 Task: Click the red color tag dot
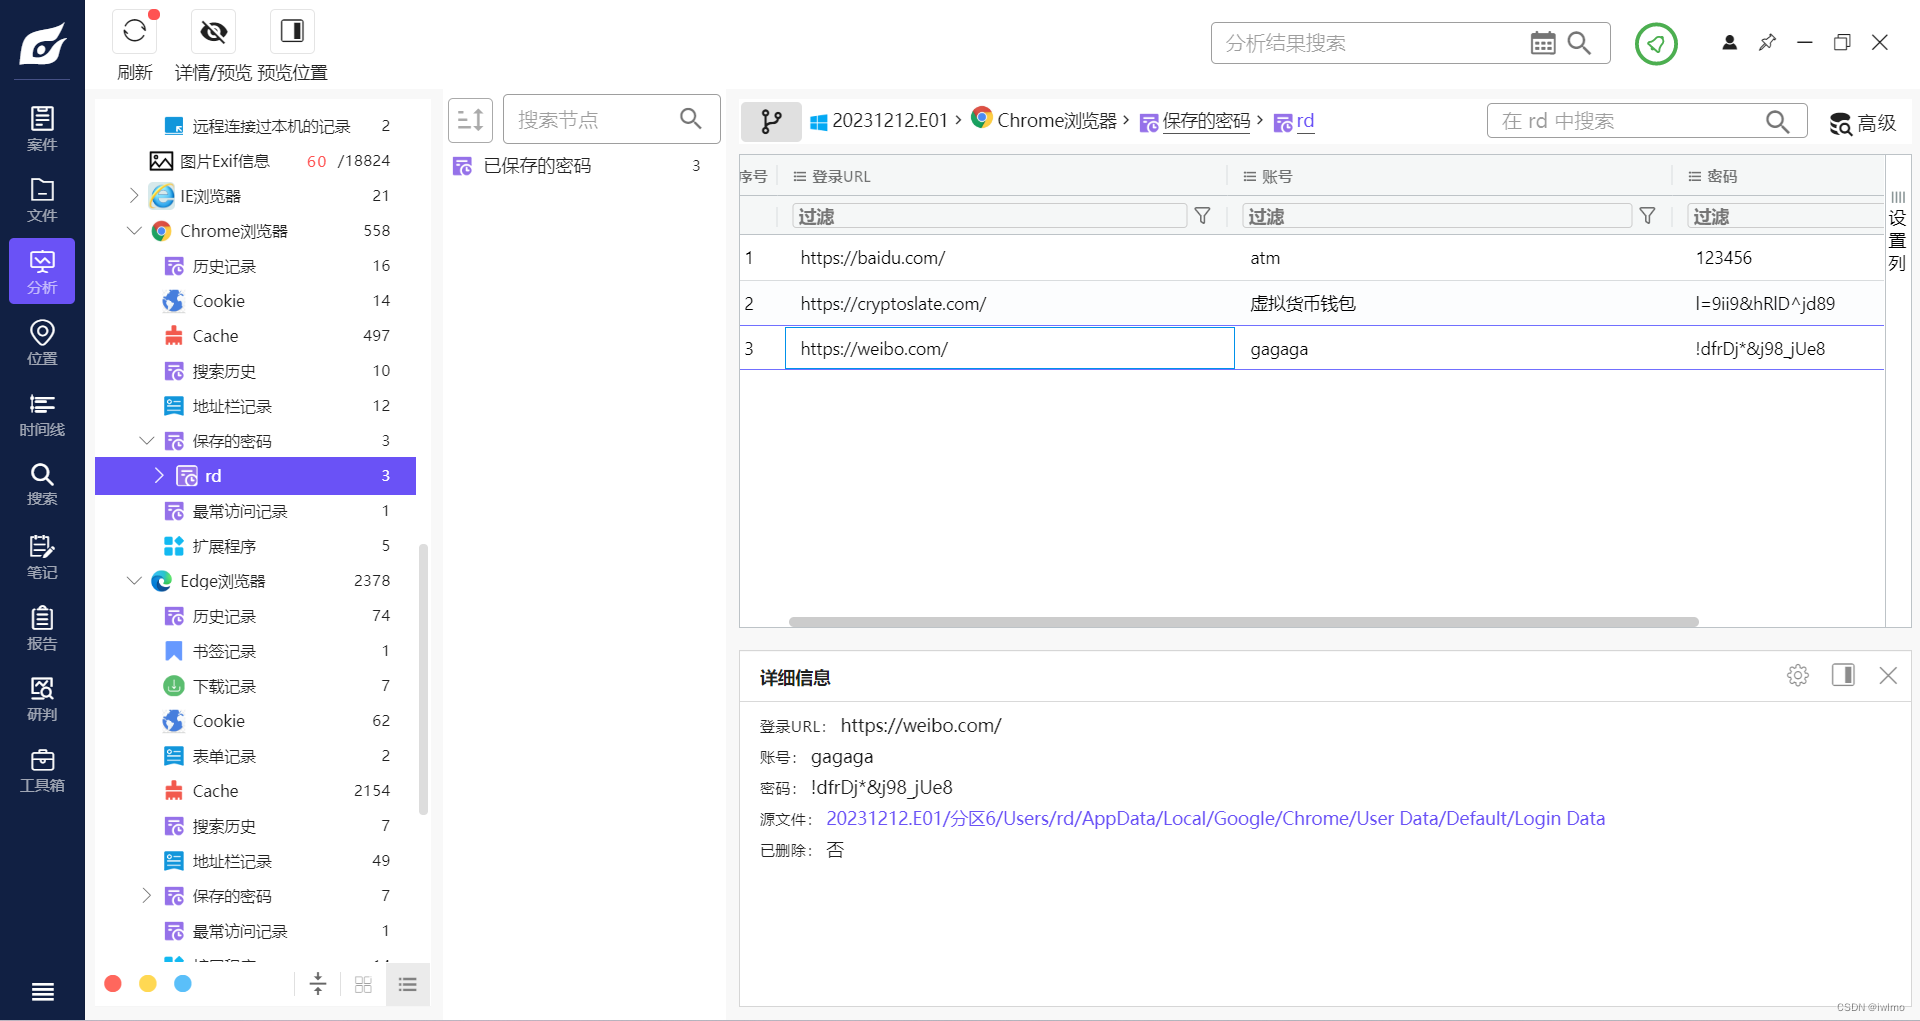coord(113,984)
